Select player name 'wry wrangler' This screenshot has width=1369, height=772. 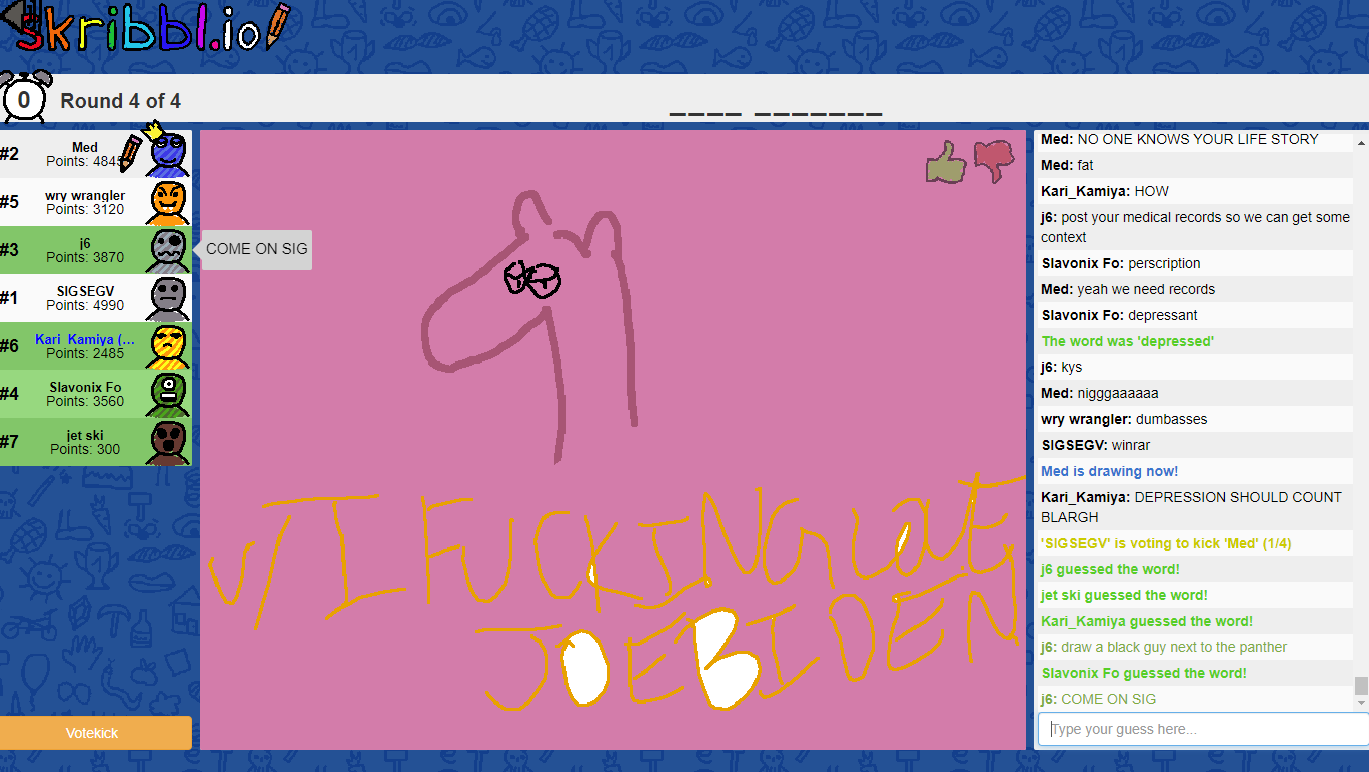pyautogui.click(x=85, y=195)
